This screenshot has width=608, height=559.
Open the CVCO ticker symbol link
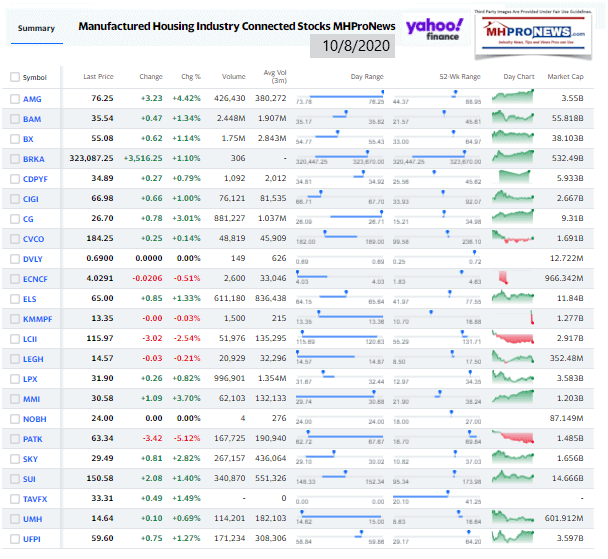click(x=34, y=238)
